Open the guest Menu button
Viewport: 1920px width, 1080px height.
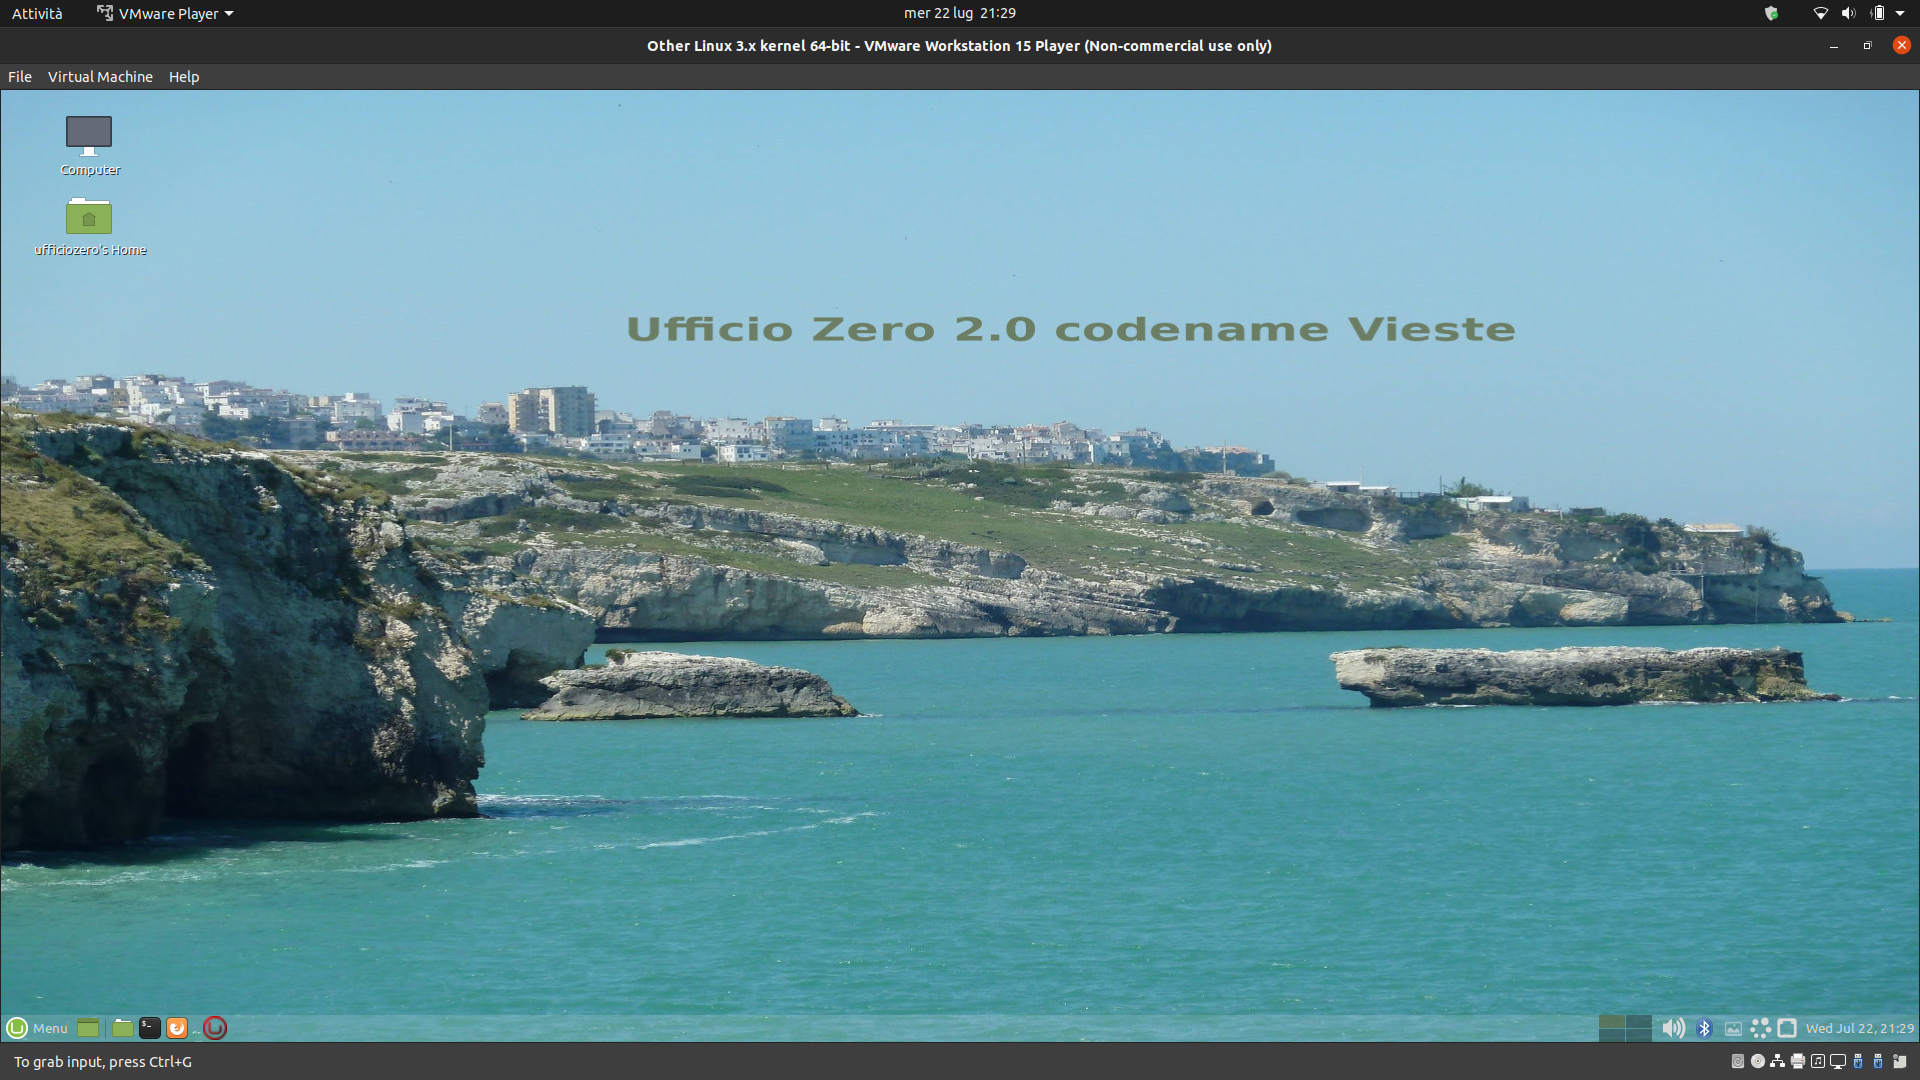tap(38, 1028)
